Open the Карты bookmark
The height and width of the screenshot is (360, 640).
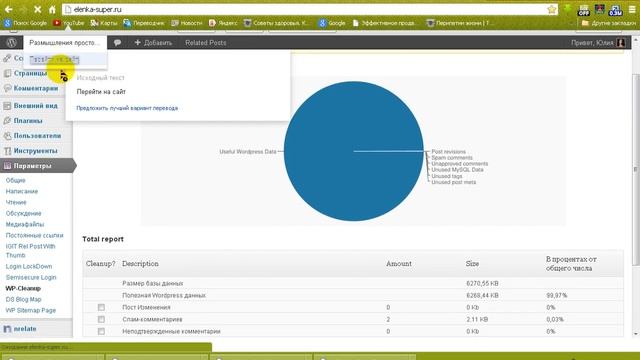(104, 23)
